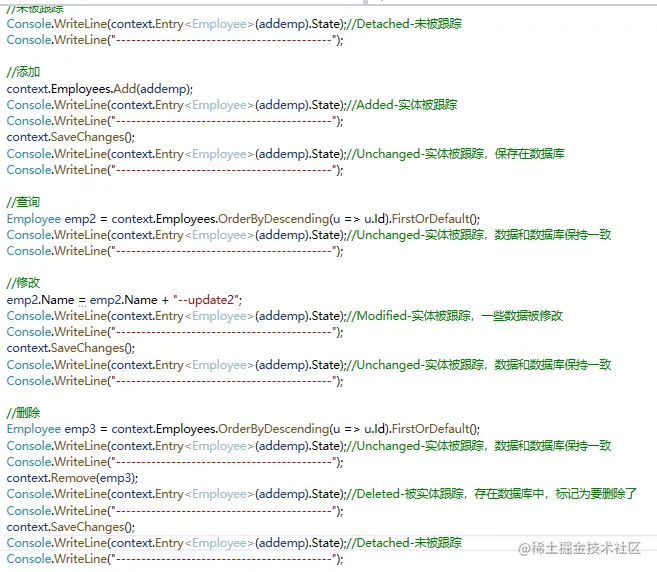Click SaveChanges call right after context.Remove(emp3) block
This screenshot has width=657, height=572.
coord(71,527)
